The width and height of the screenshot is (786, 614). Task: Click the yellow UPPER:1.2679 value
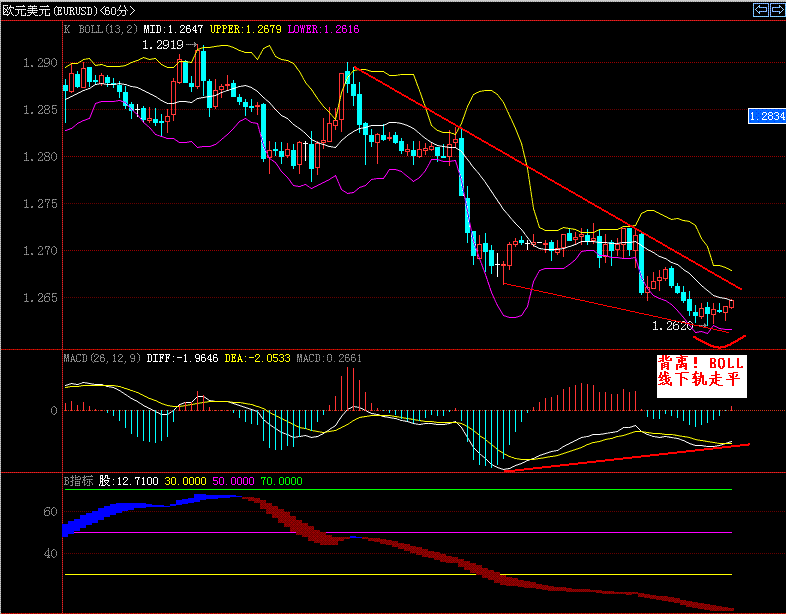tap(246, 30)
